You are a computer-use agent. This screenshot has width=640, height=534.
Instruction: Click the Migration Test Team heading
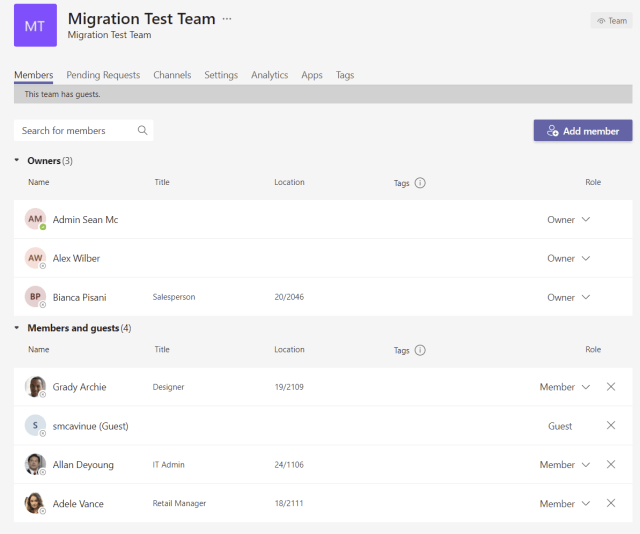(141, 19)
